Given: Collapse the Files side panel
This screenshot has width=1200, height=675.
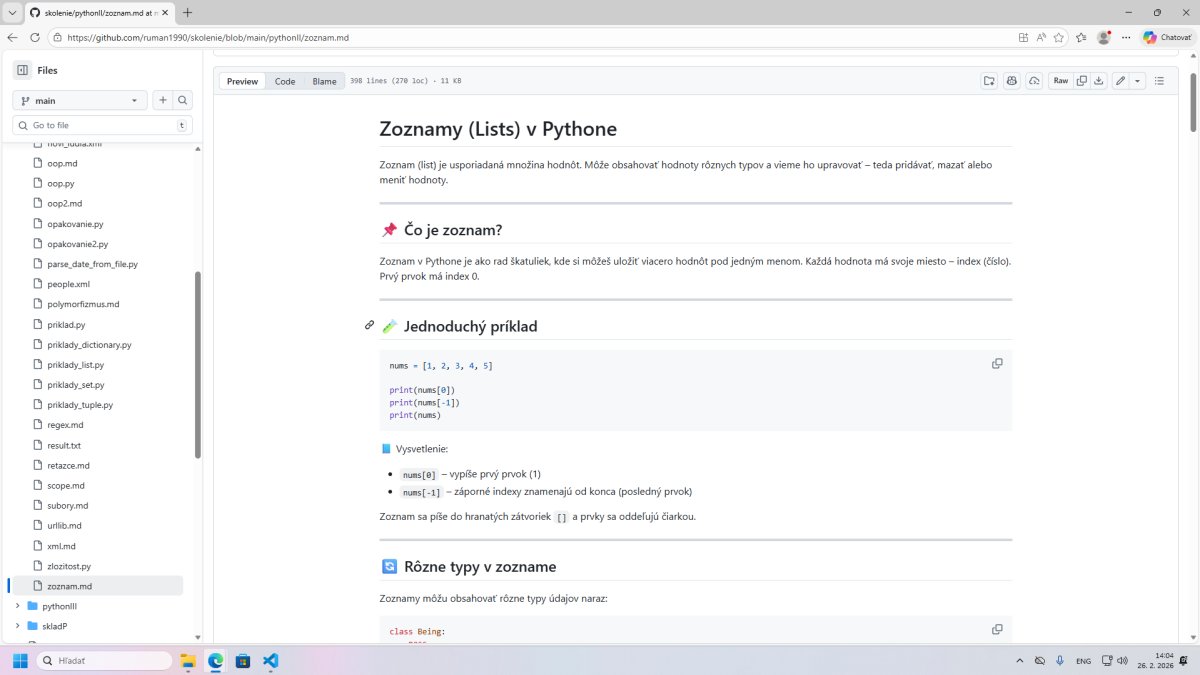Looking at the screenshot, I should (x=22, y=70).
